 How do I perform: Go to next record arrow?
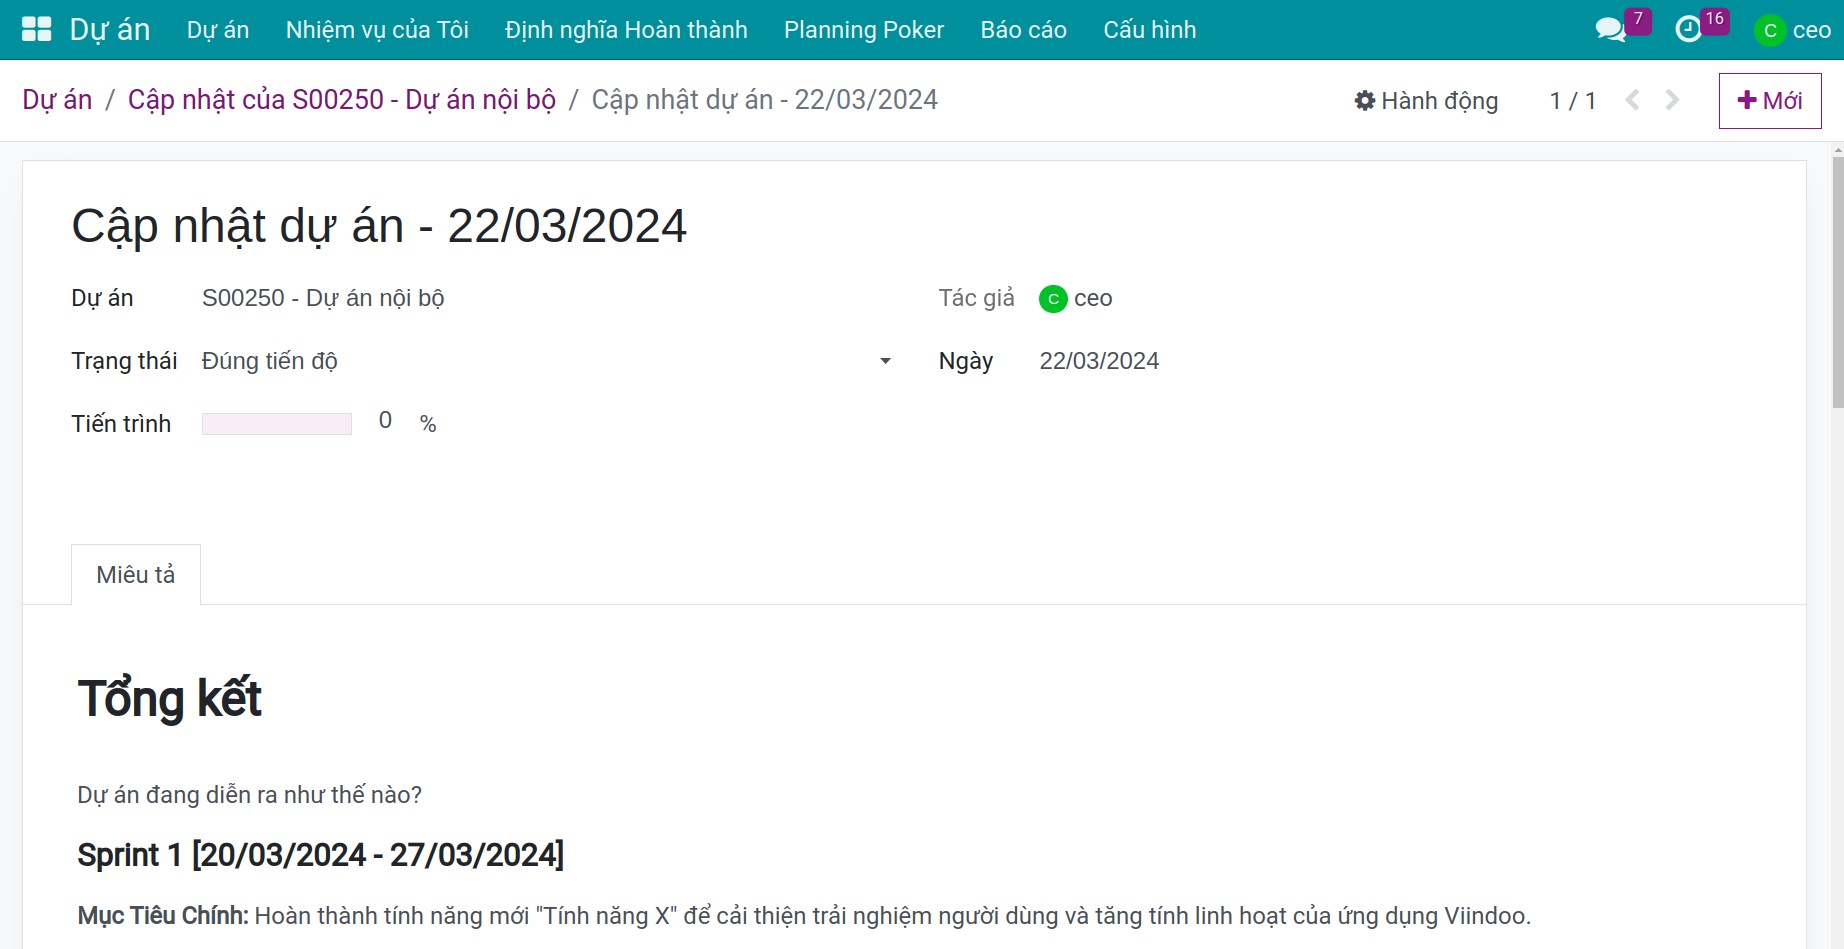[x=1672, y=100]
